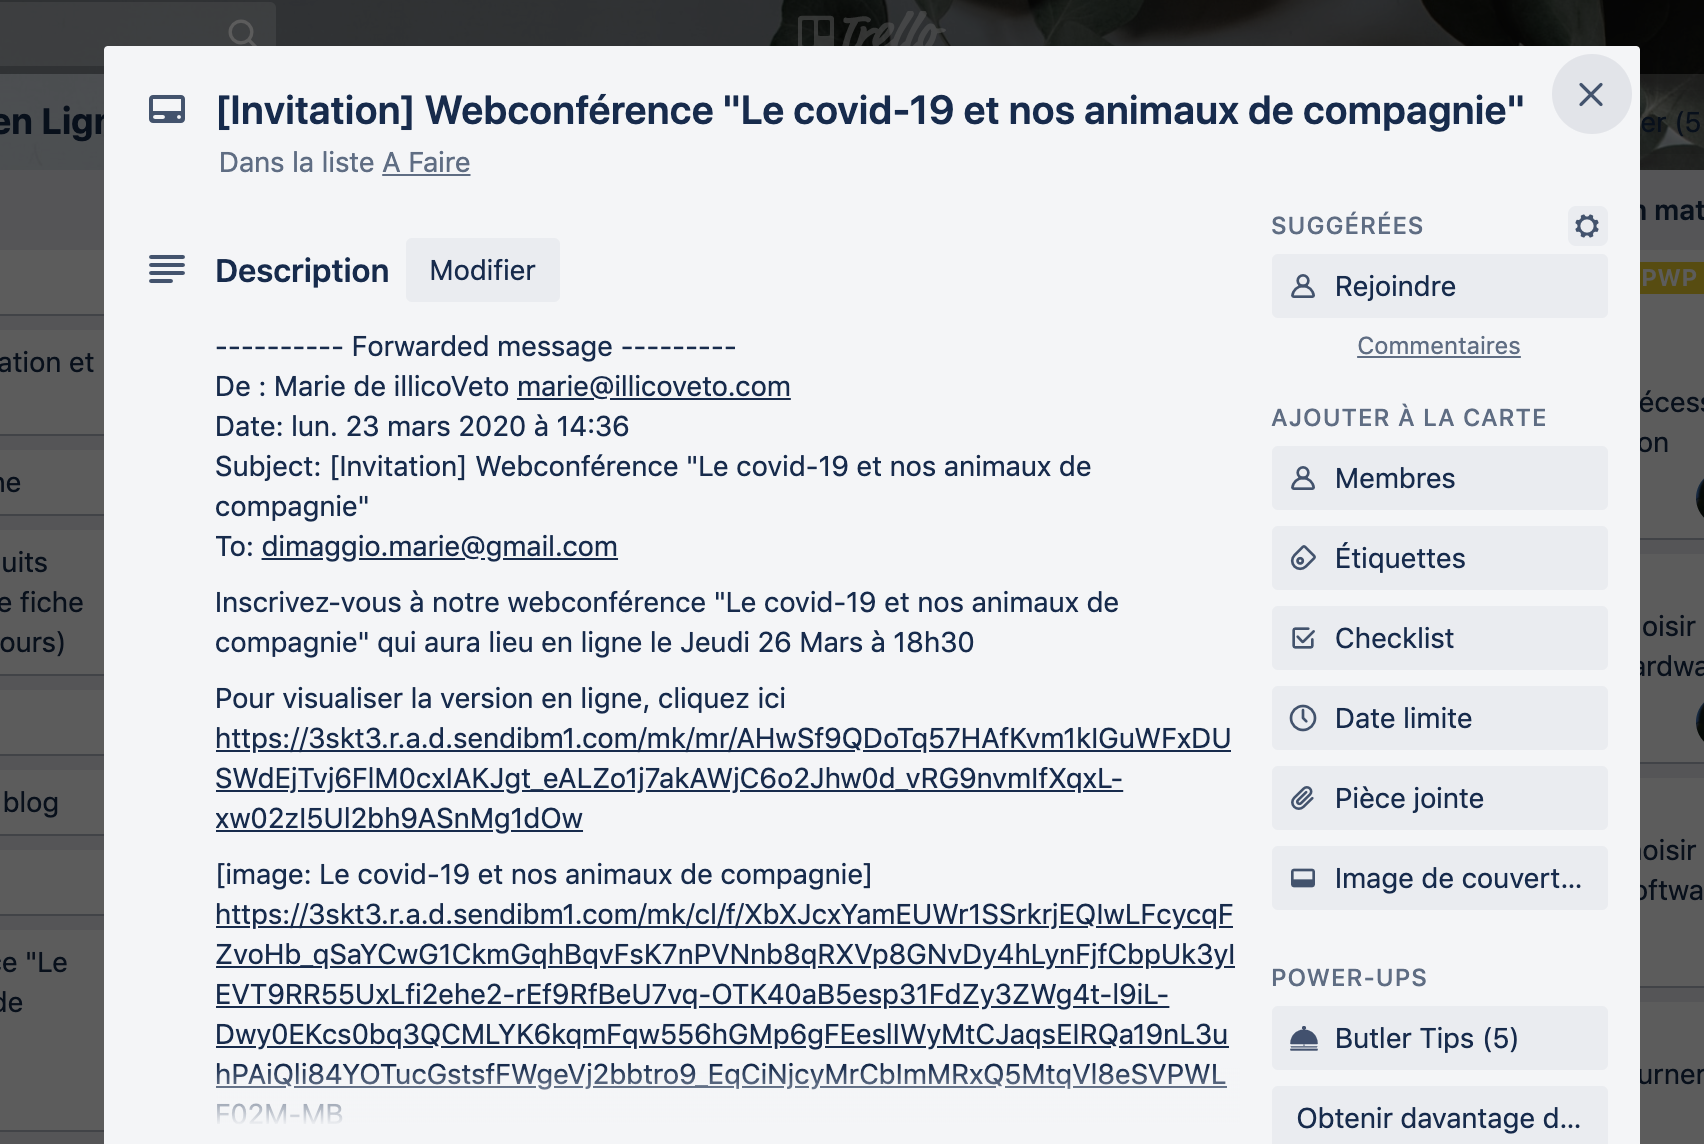Screen dimensions: 1704x1144
Task: Click the gear icon beside Suggérées
Action: [x=1587, y=226]
